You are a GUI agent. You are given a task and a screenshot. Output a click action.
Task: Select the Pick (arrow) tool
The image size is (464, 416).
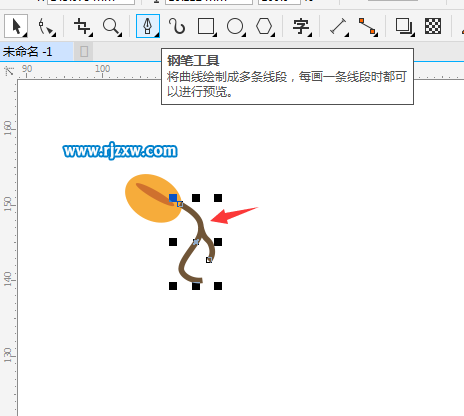point(16,26)
